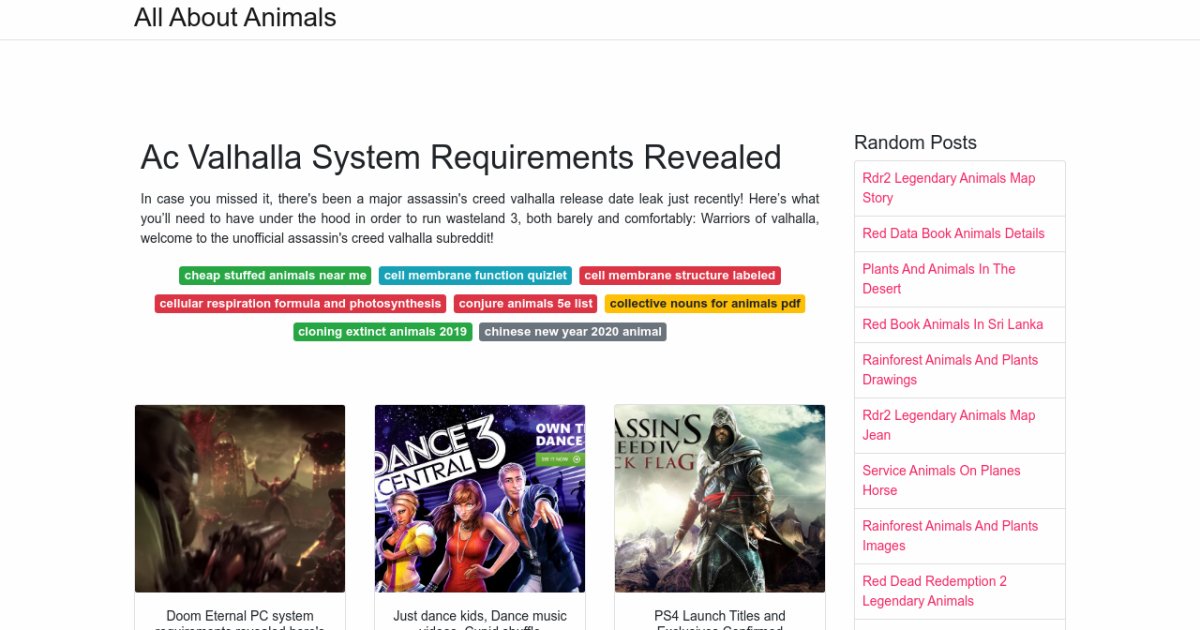Select the 'cell membrane function quizlet' tag
The height and width of the screenshot is (630, 1200).
click(x=475, y=276)
